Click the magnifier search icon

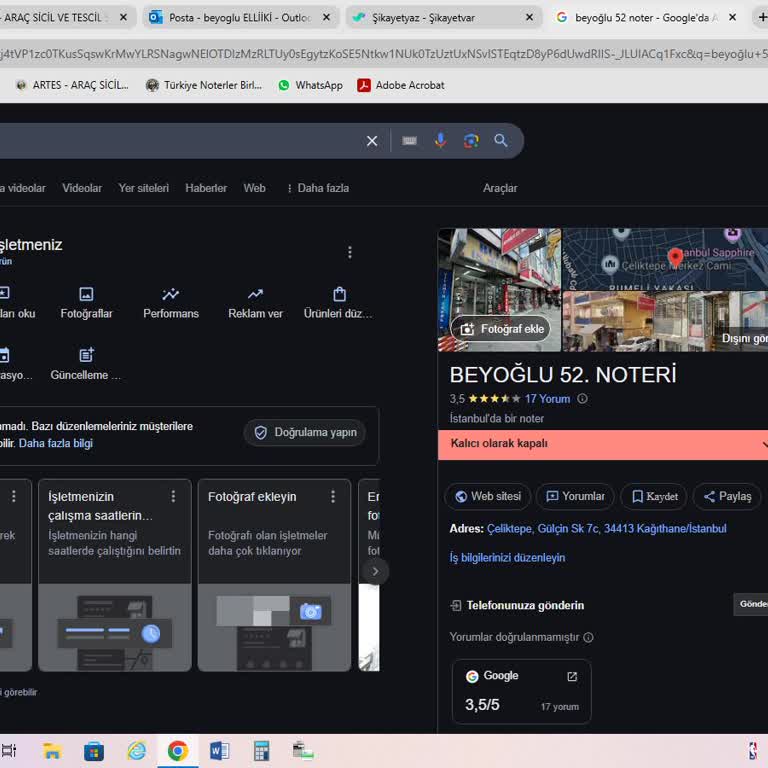pos(501,141)
